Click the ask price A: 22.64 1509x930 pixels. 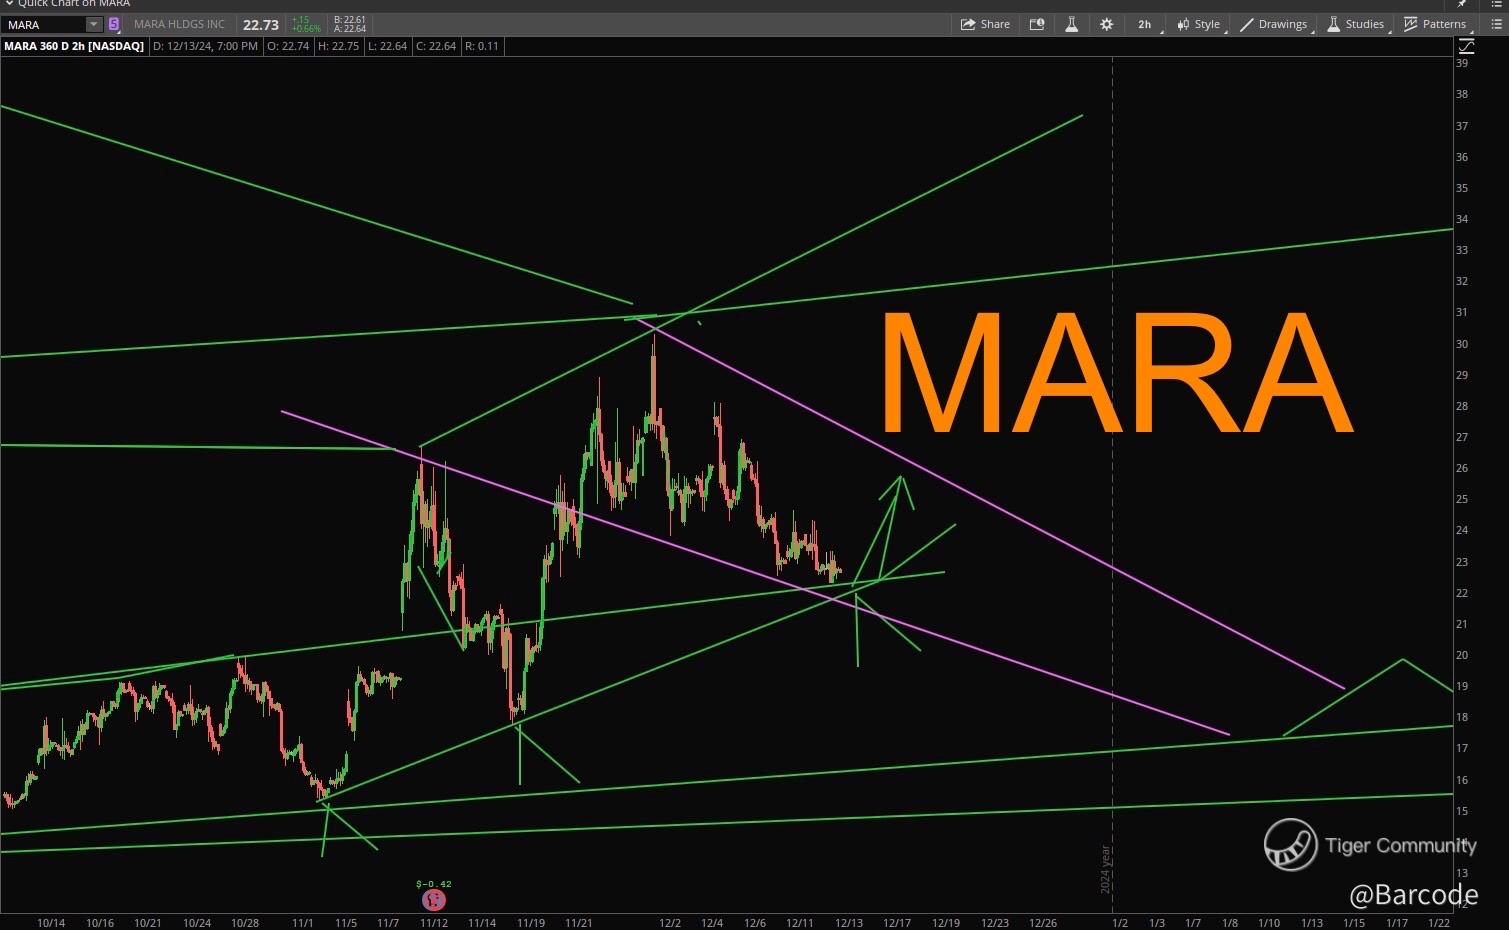[350, 29]
